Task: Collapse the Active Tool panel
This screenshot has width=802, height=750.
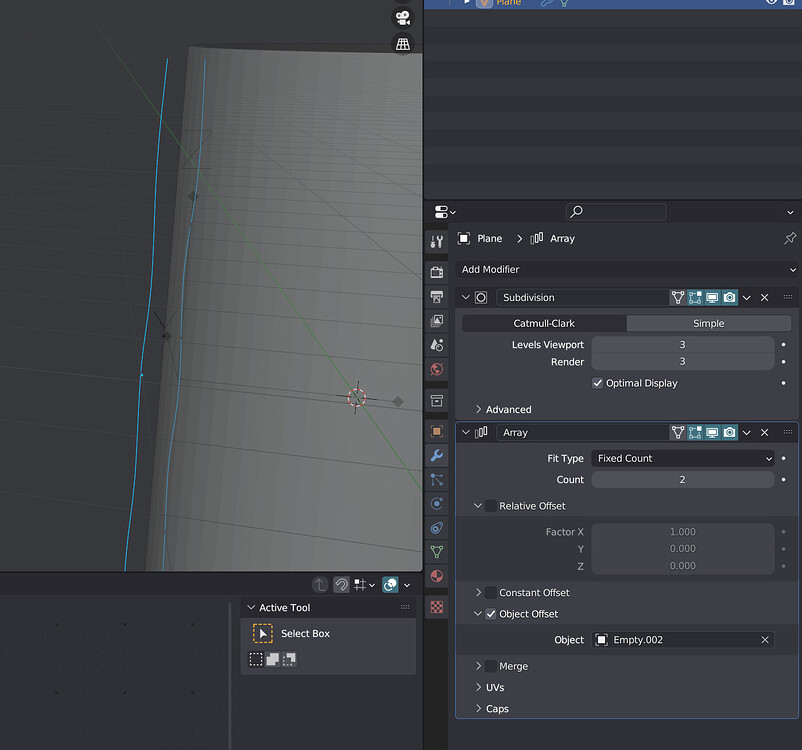Action: click(x=251, y=608)
